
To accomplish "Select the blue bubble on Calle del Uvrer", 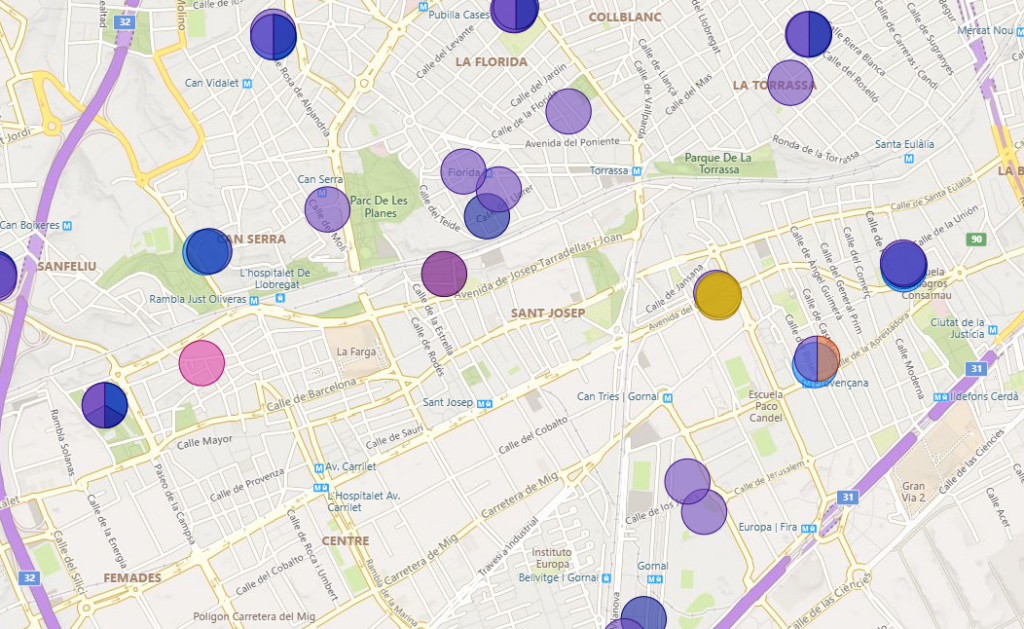I will [x=487, y=216].
